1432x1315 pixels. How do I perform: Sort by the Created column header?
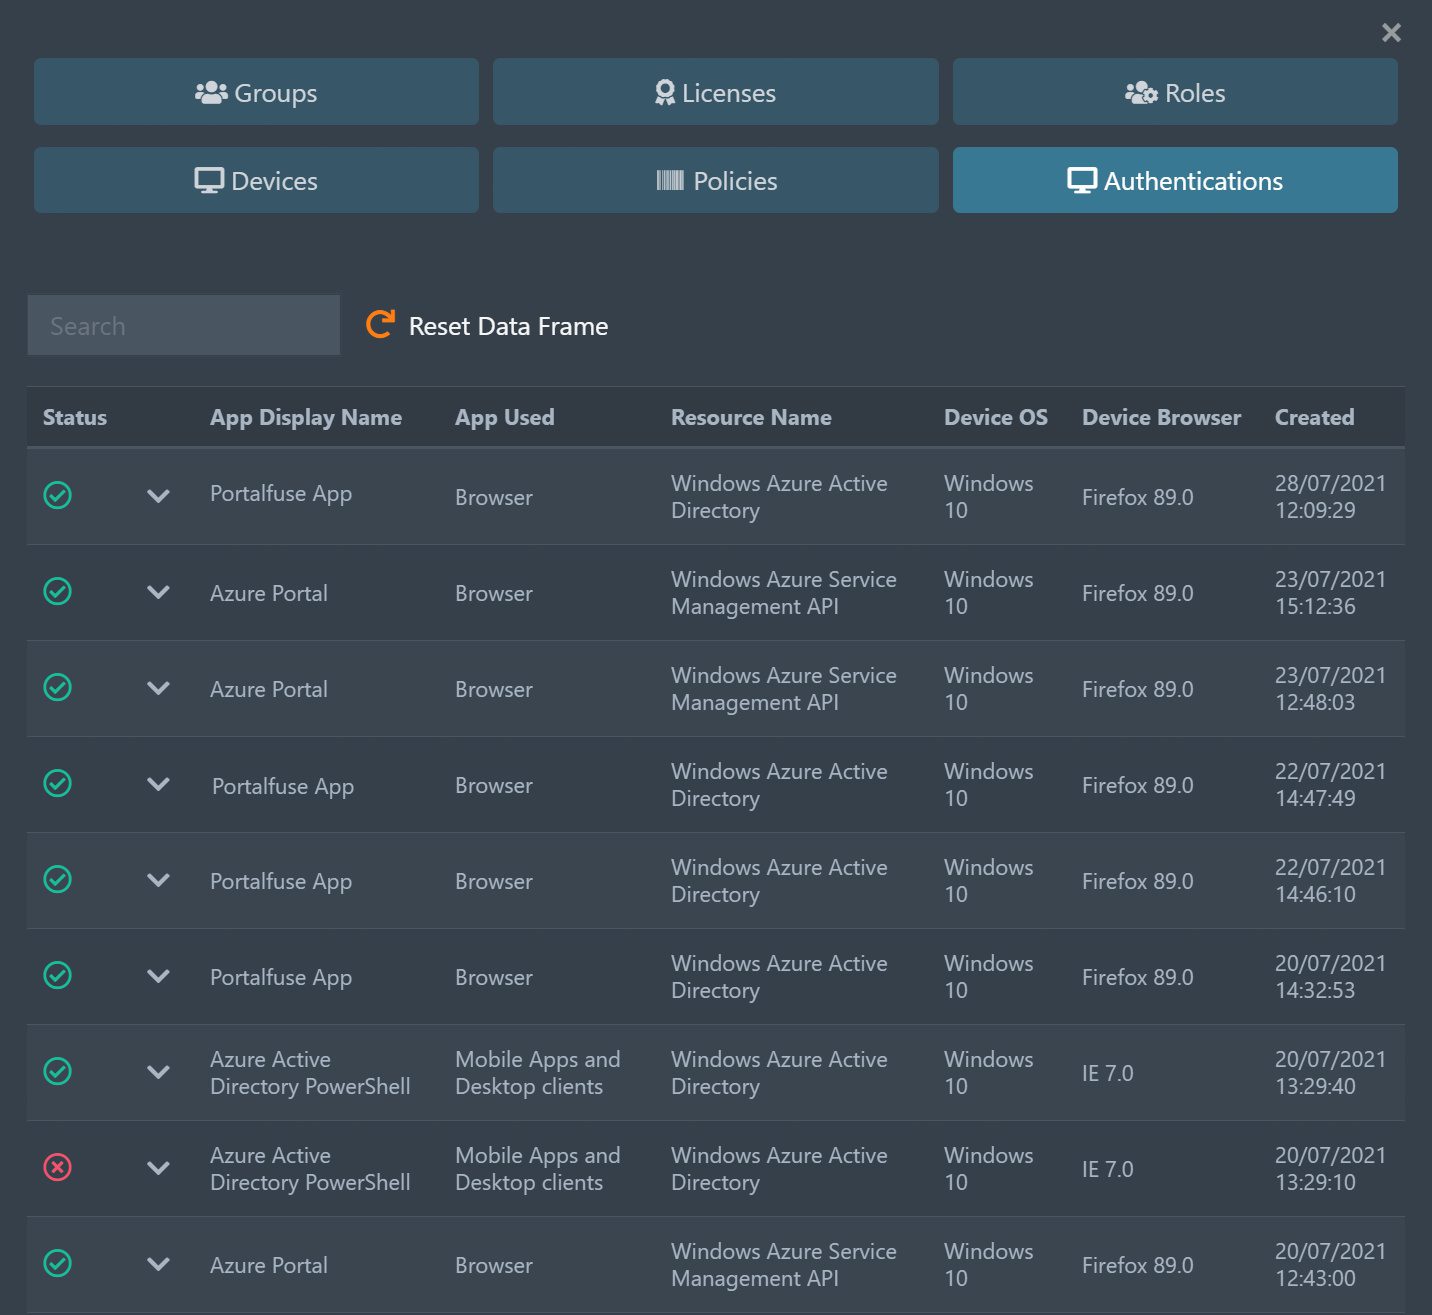coord(1315,417)
